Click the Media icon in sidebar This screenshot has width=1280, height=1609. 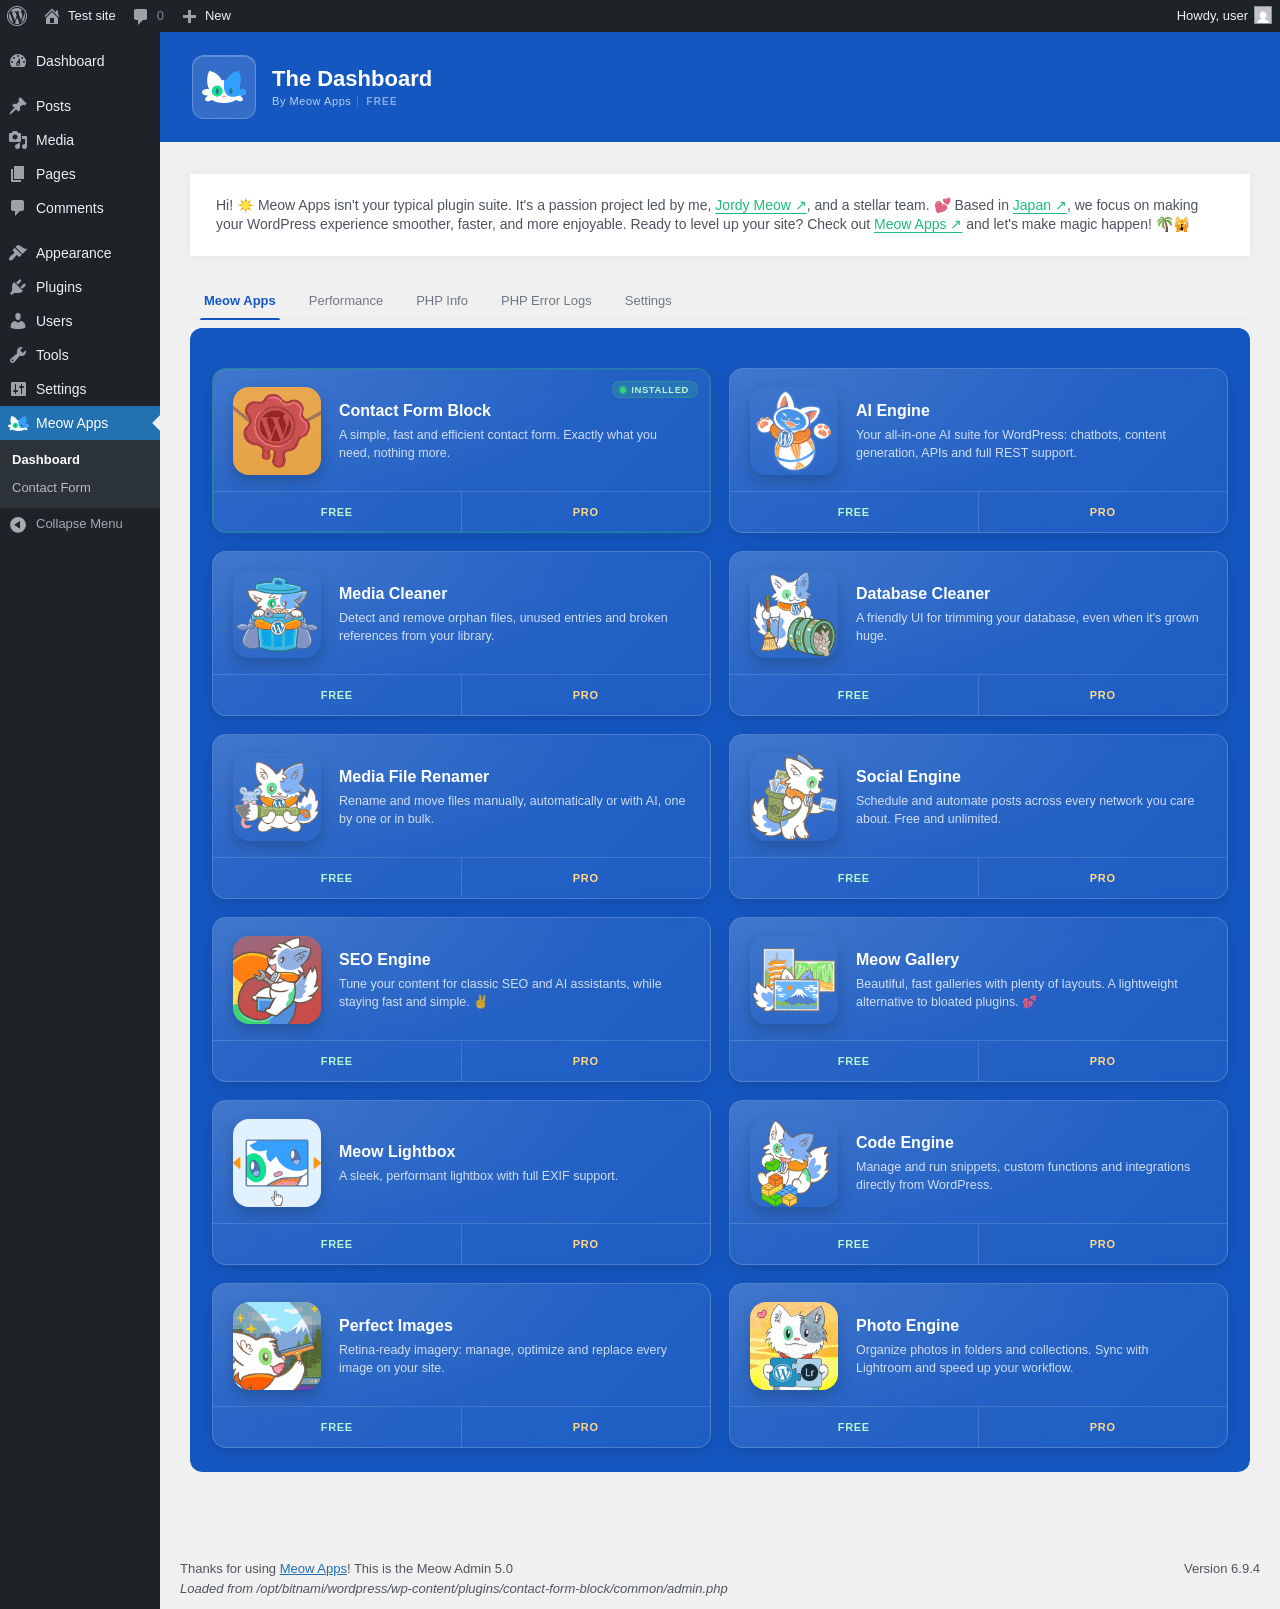tap(18, 140)
